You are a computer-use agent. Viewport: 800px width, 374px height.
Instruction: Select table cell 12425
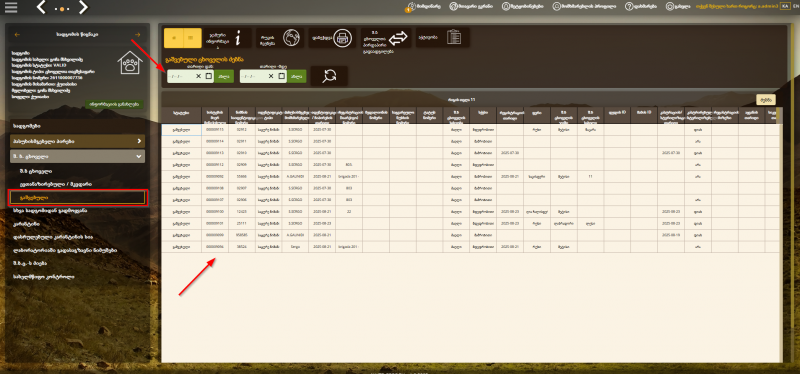point(242,211)
